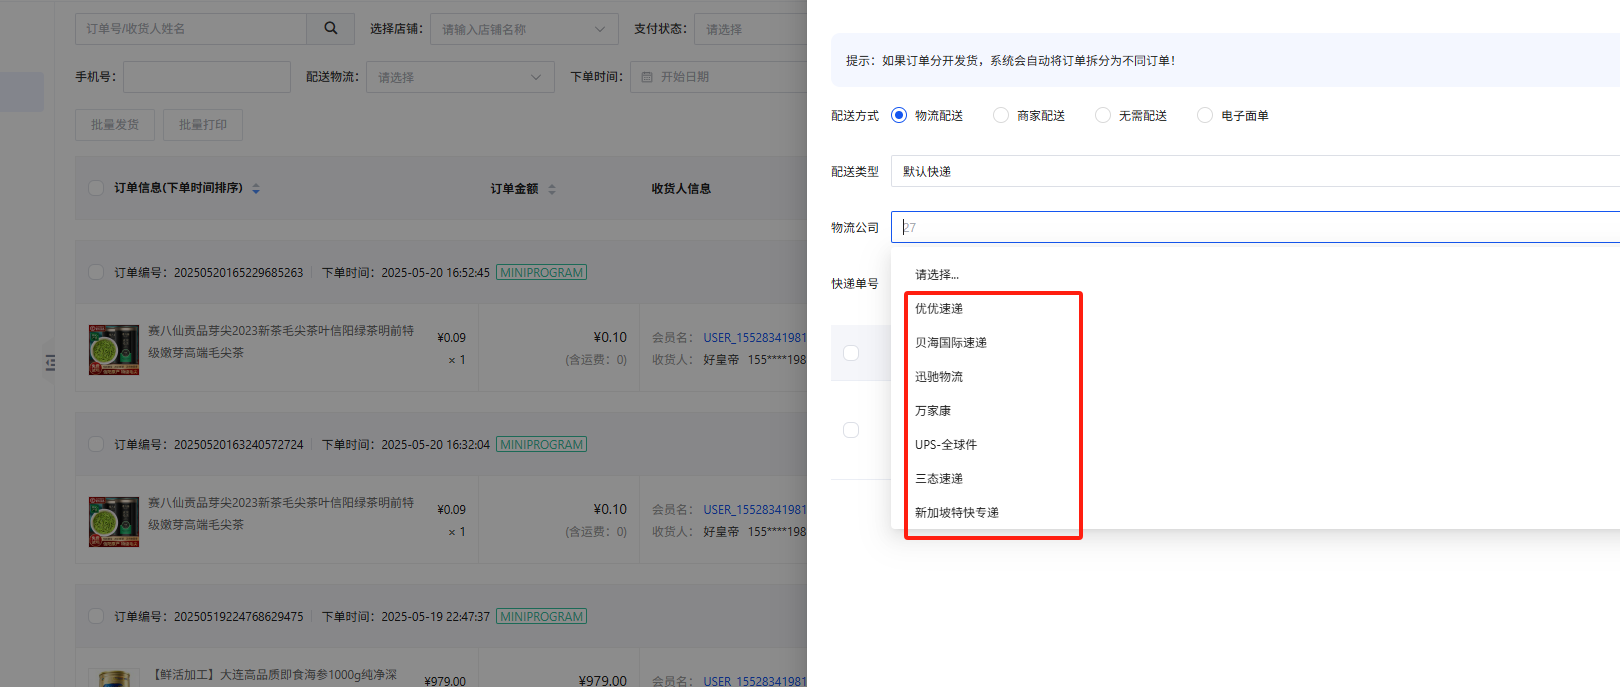Open the 配送物流 filter dropdown
1620x687 pixels.
point(460,77)
